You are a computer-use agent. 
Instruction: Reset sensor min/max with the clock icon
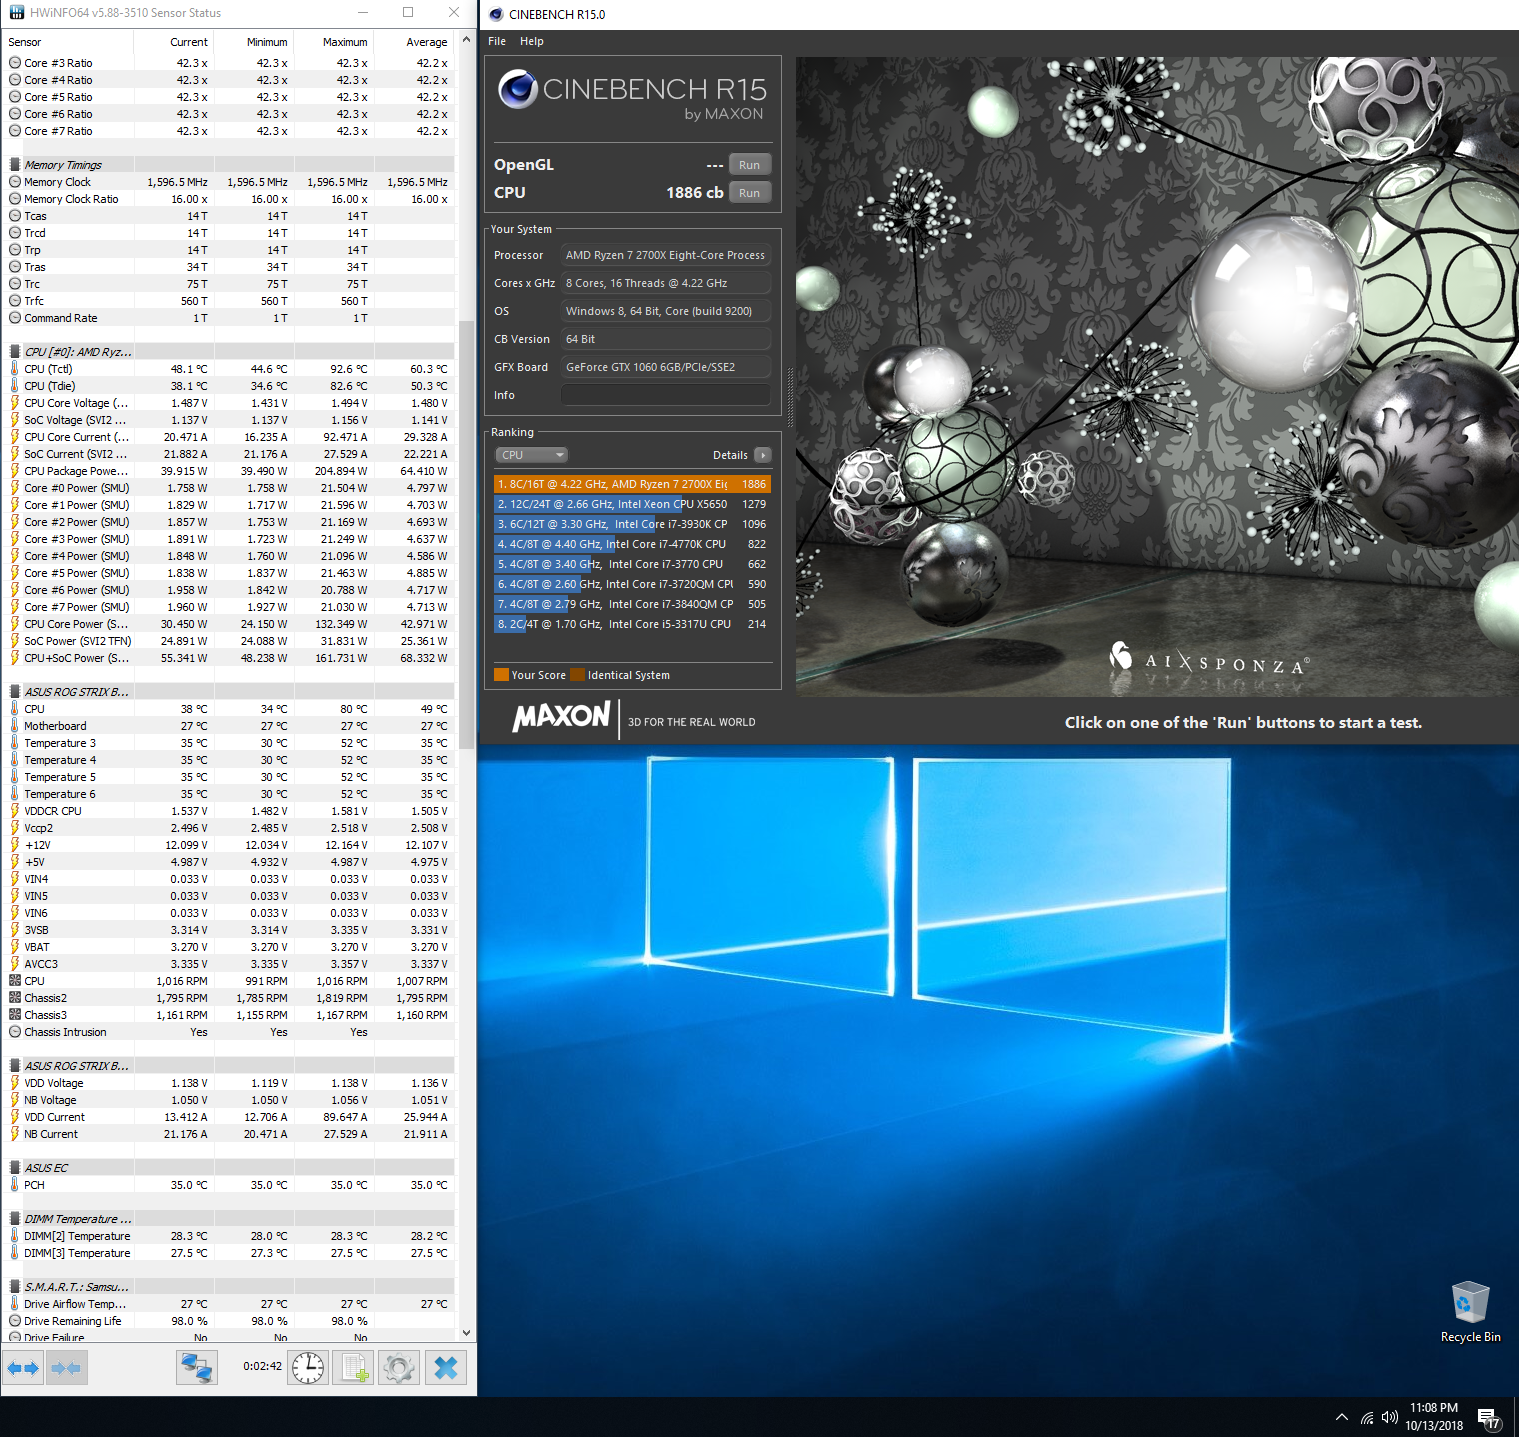308,1367
